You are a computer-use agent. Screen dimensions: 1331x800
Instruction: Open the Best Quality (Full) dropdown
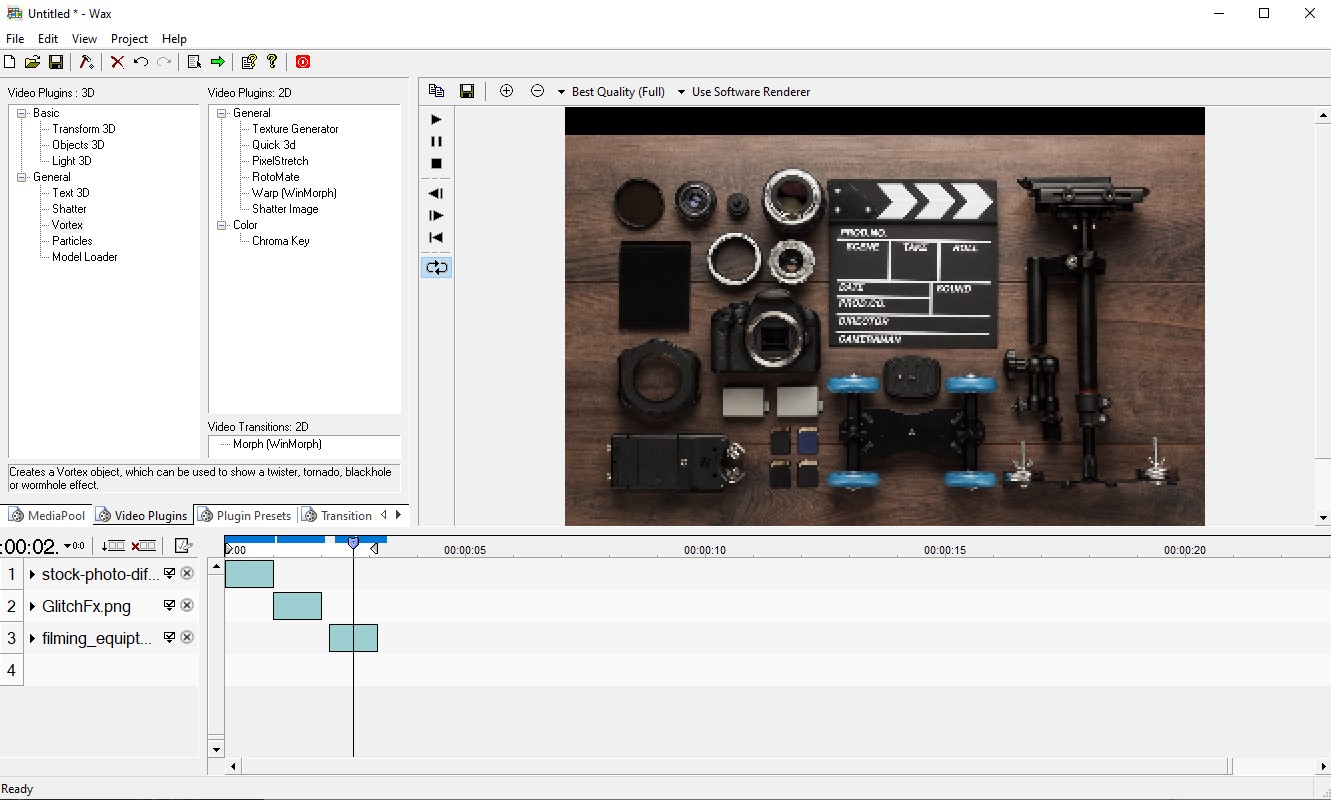click(x=566, y=91)
